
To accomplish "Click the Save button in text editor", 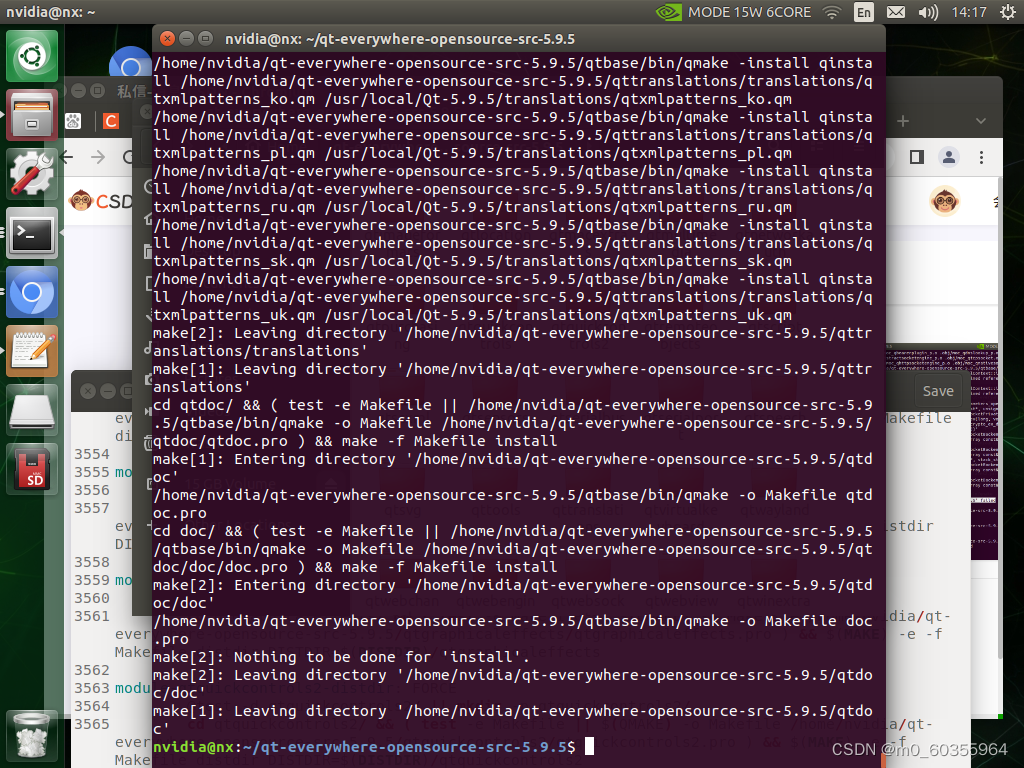I will (938, 391).
